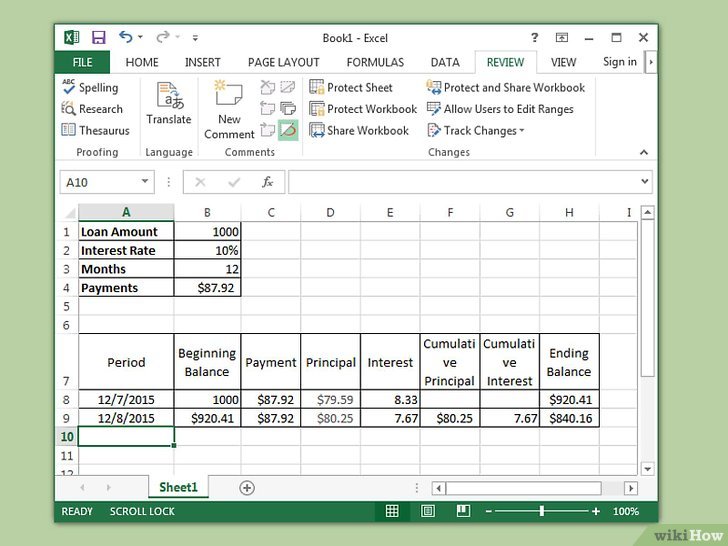This screenshot has width=728, height=546.
Task: Click the Select All corner triangle
Action: [69, 213]
